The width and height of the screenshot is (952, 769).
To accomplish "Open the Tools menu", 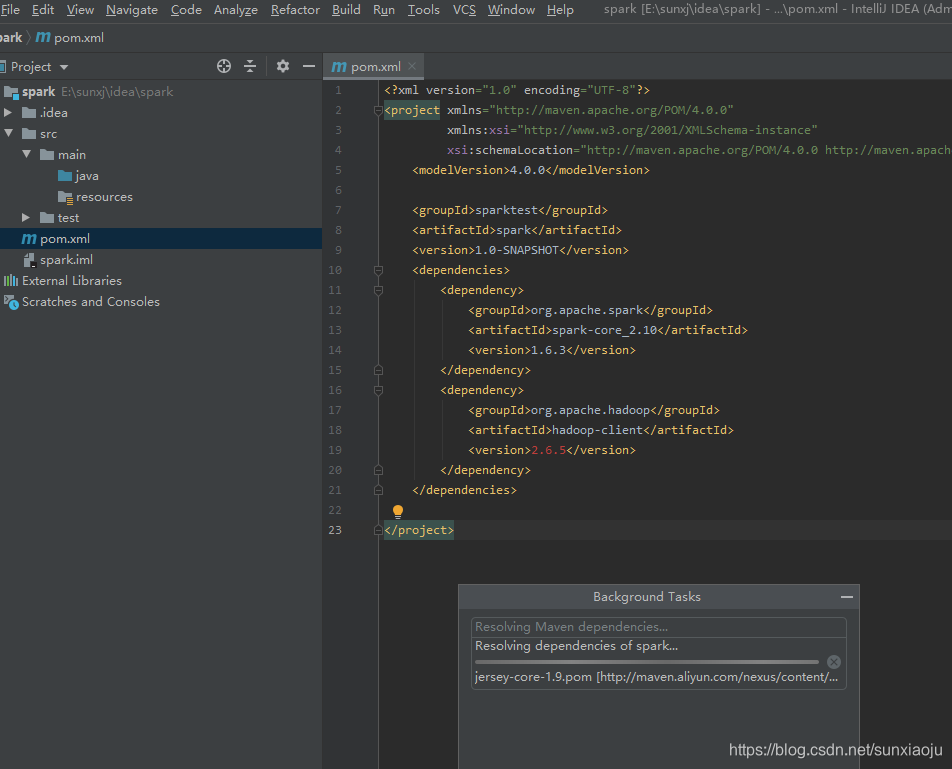I will point(423,10).
